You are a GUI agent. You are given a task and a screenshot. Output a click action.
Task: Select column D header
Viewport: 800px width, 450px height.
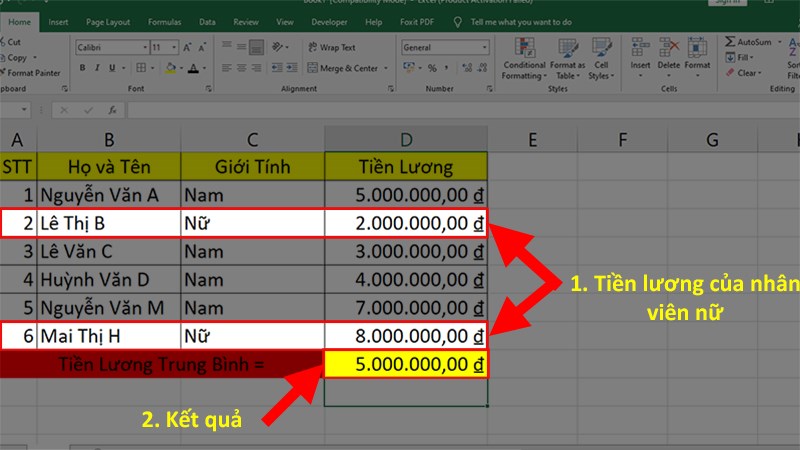click(x=406, y=139)
